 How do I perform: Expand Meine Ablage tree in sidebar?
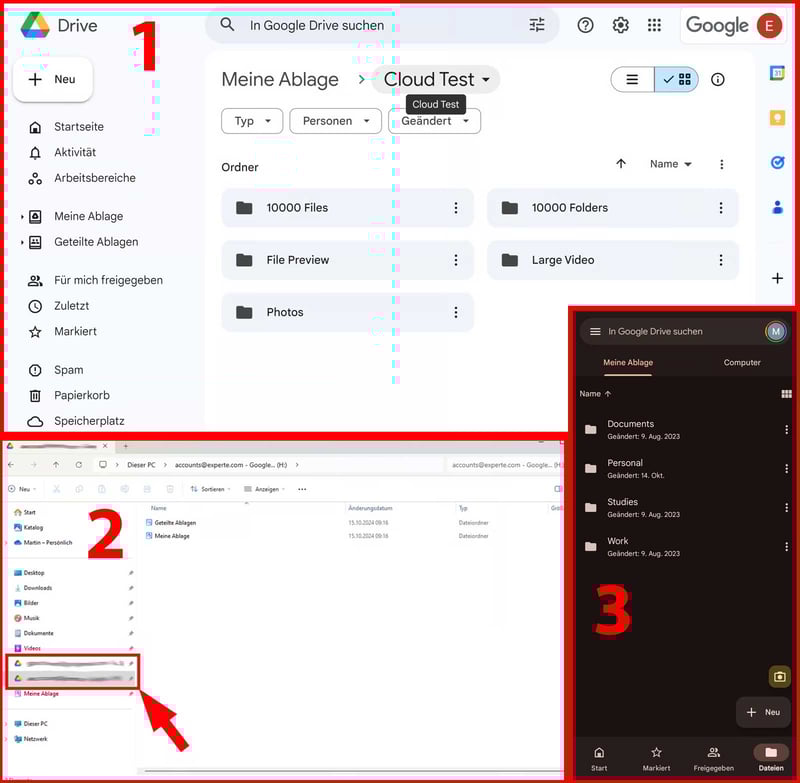click(23, 217)
